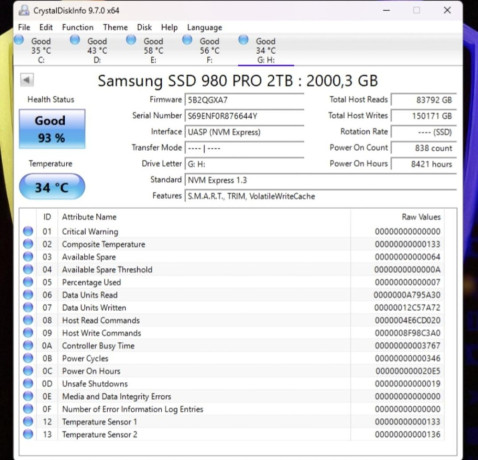Click the Features field with S.M.A.R.T., TRIM
Screen dimensions: 478x460
320,196
